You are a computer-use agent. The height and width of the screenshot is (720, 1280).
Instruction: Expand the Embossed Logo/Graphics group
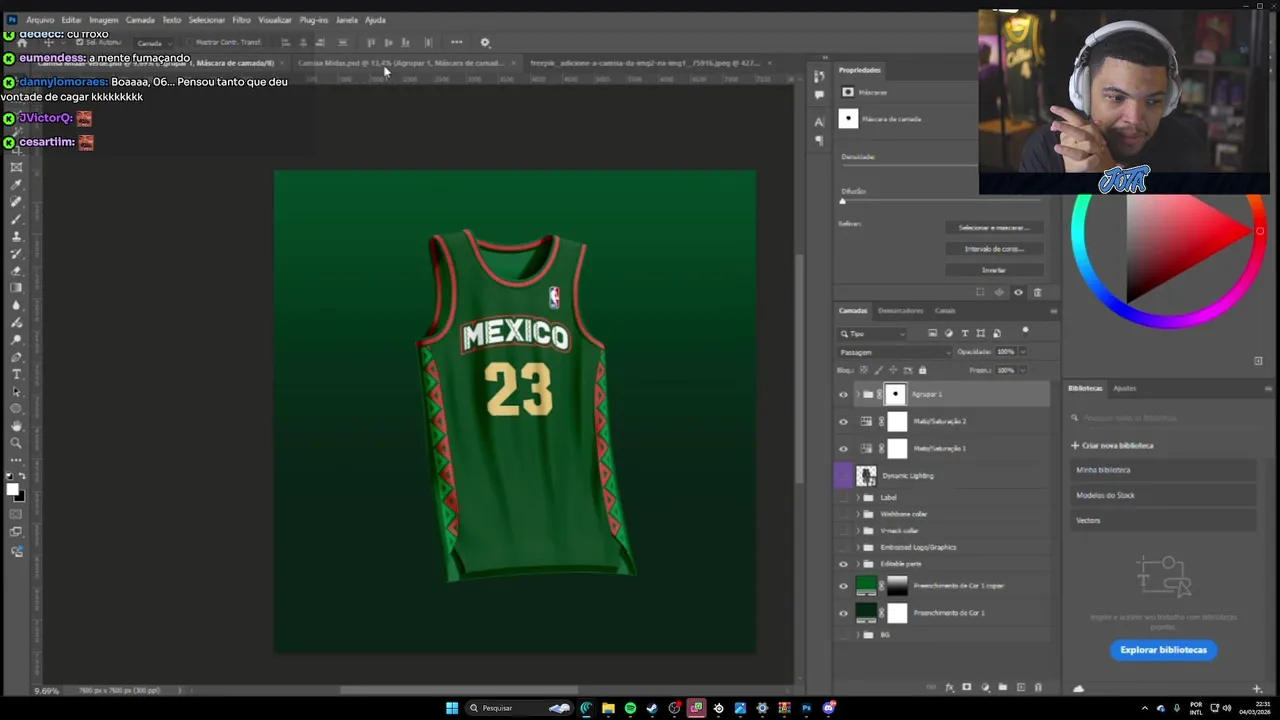click(x=857, y=547)
